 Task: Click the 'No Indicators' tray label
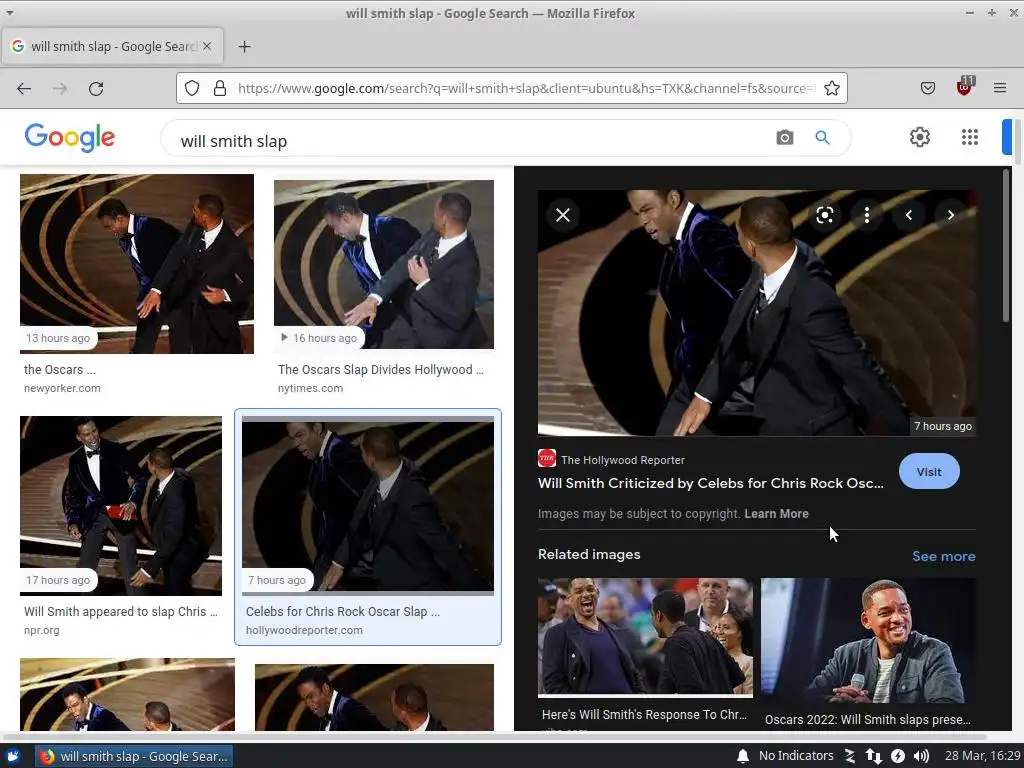tap(796, 756)
